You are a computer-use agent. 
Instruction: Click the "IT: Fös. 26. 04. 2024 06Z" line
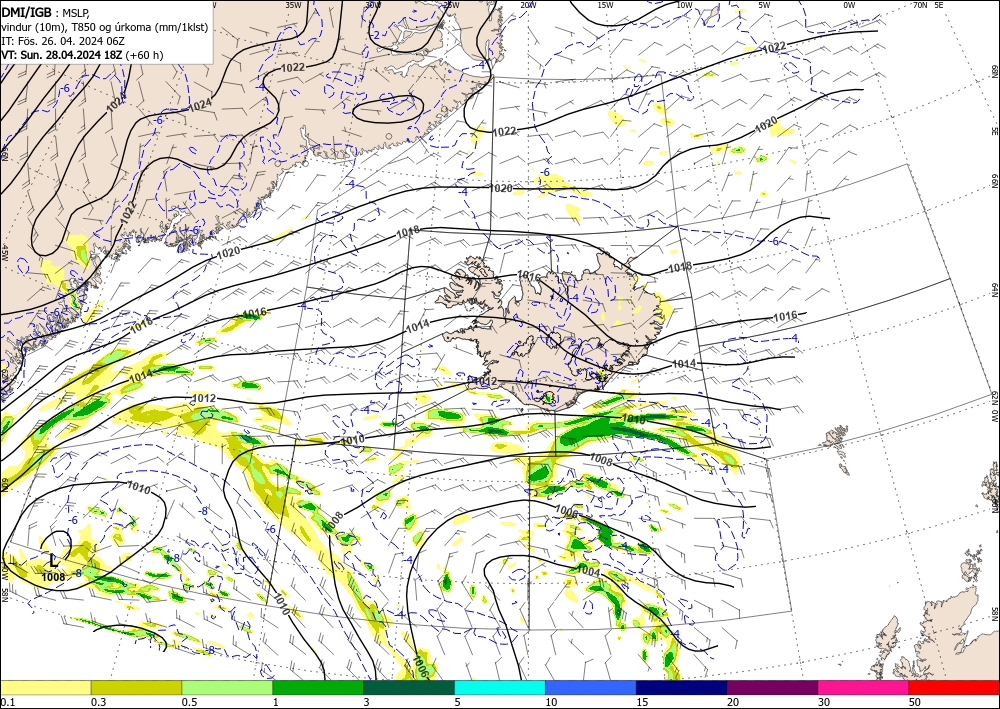pyautogui.click(x=63, y=41)
